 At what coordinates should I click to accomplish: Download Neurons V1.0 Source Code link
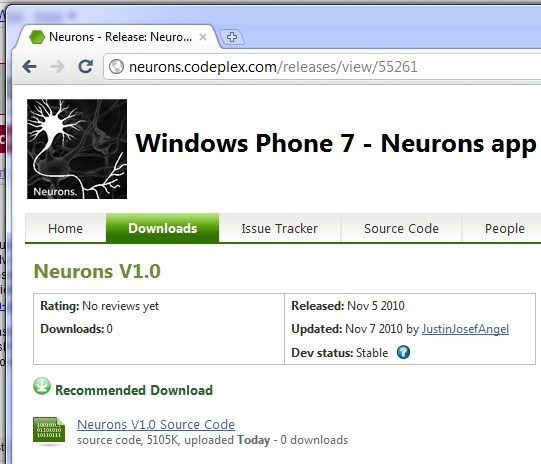point(156,424)
